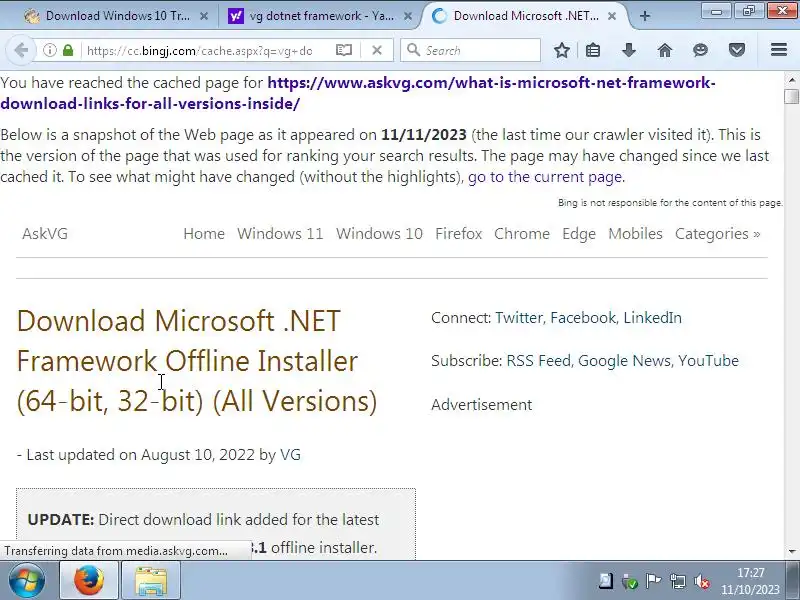This screenshot has width=800, height=600.
Task: Stop loading with the X button
Action: (x=377, y=50)
